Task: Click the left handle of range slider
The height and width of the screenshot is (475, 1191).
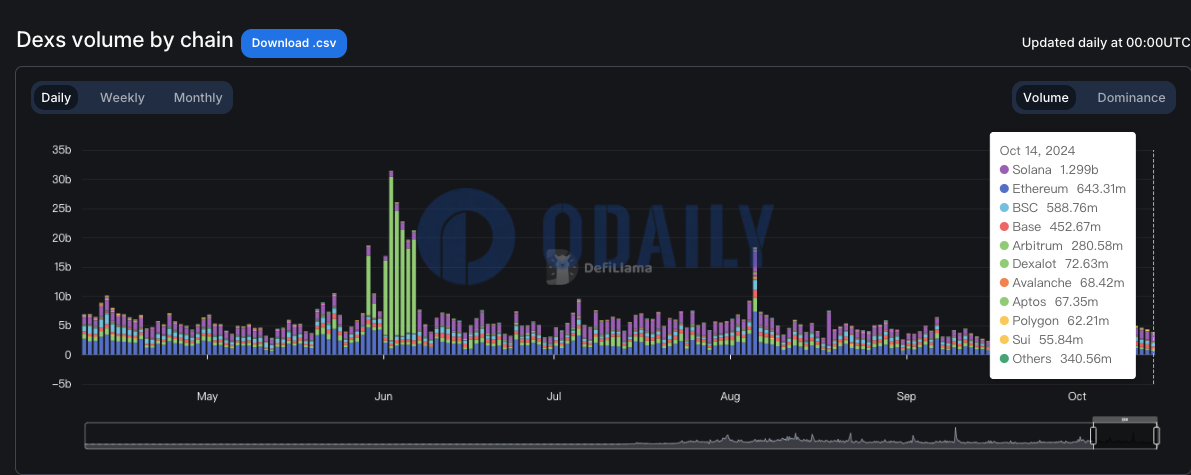Action: point(1094,435)
